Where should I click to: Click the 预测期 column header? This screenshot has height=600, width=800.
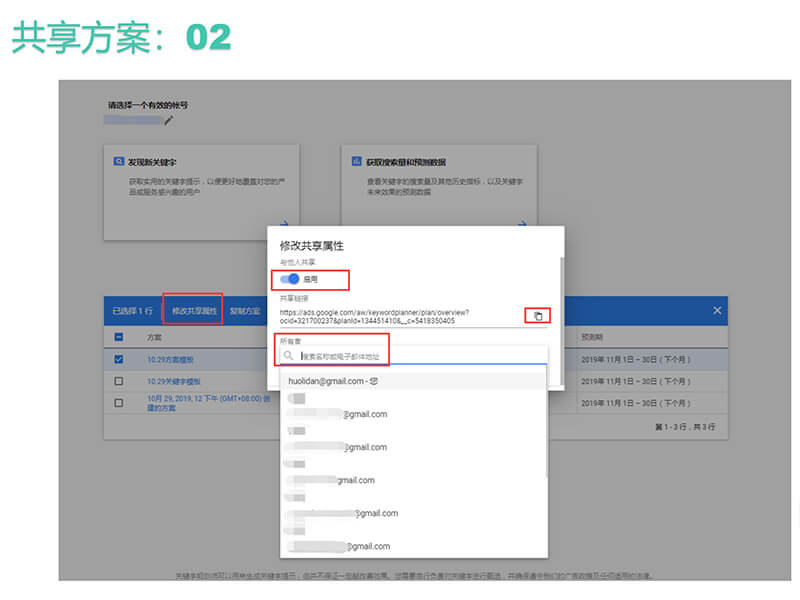591,337
